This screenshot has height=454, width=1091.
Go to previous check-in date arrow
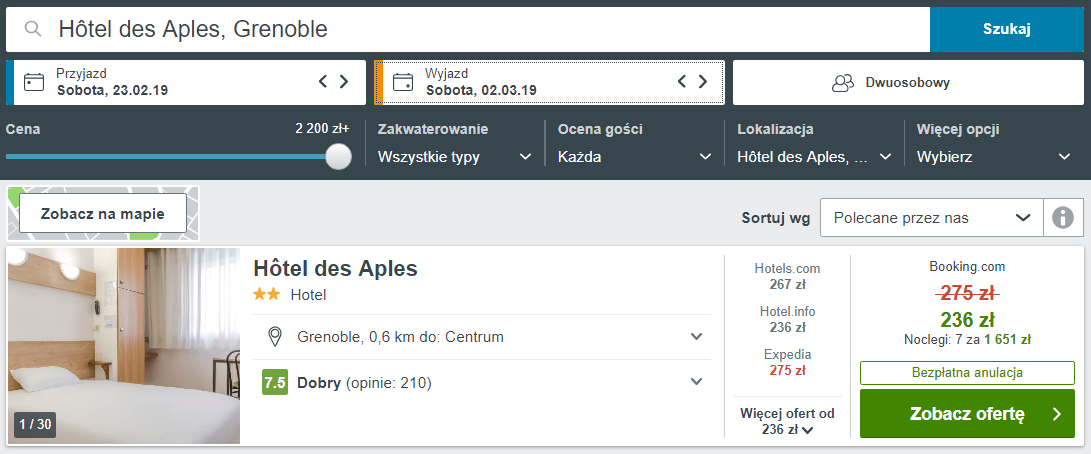click(323, 82)
